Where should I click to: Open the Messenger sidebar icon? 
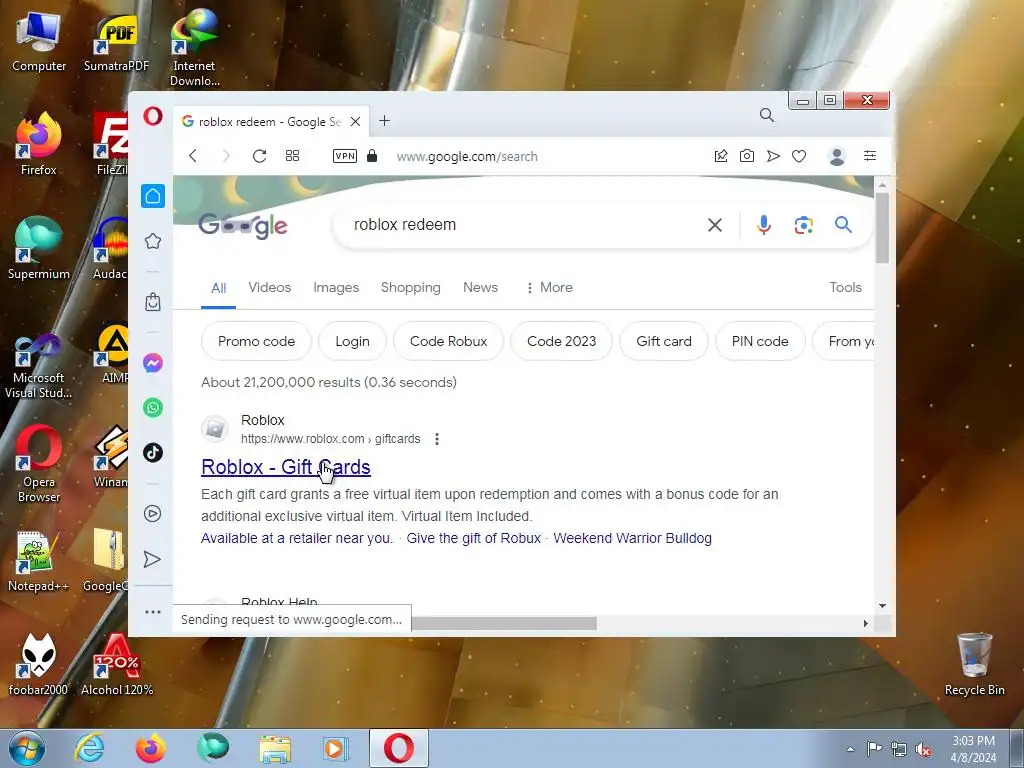[x=153, y=362]
